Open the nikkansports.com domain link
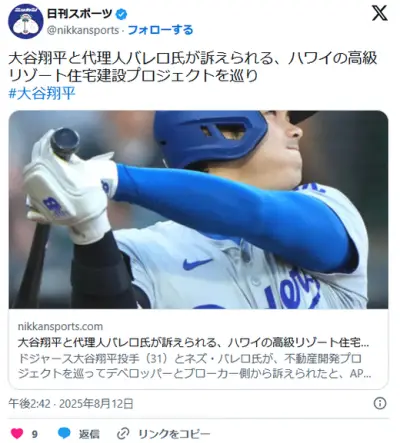The height and width of the screenshot is (443, 400). point(60,326)
